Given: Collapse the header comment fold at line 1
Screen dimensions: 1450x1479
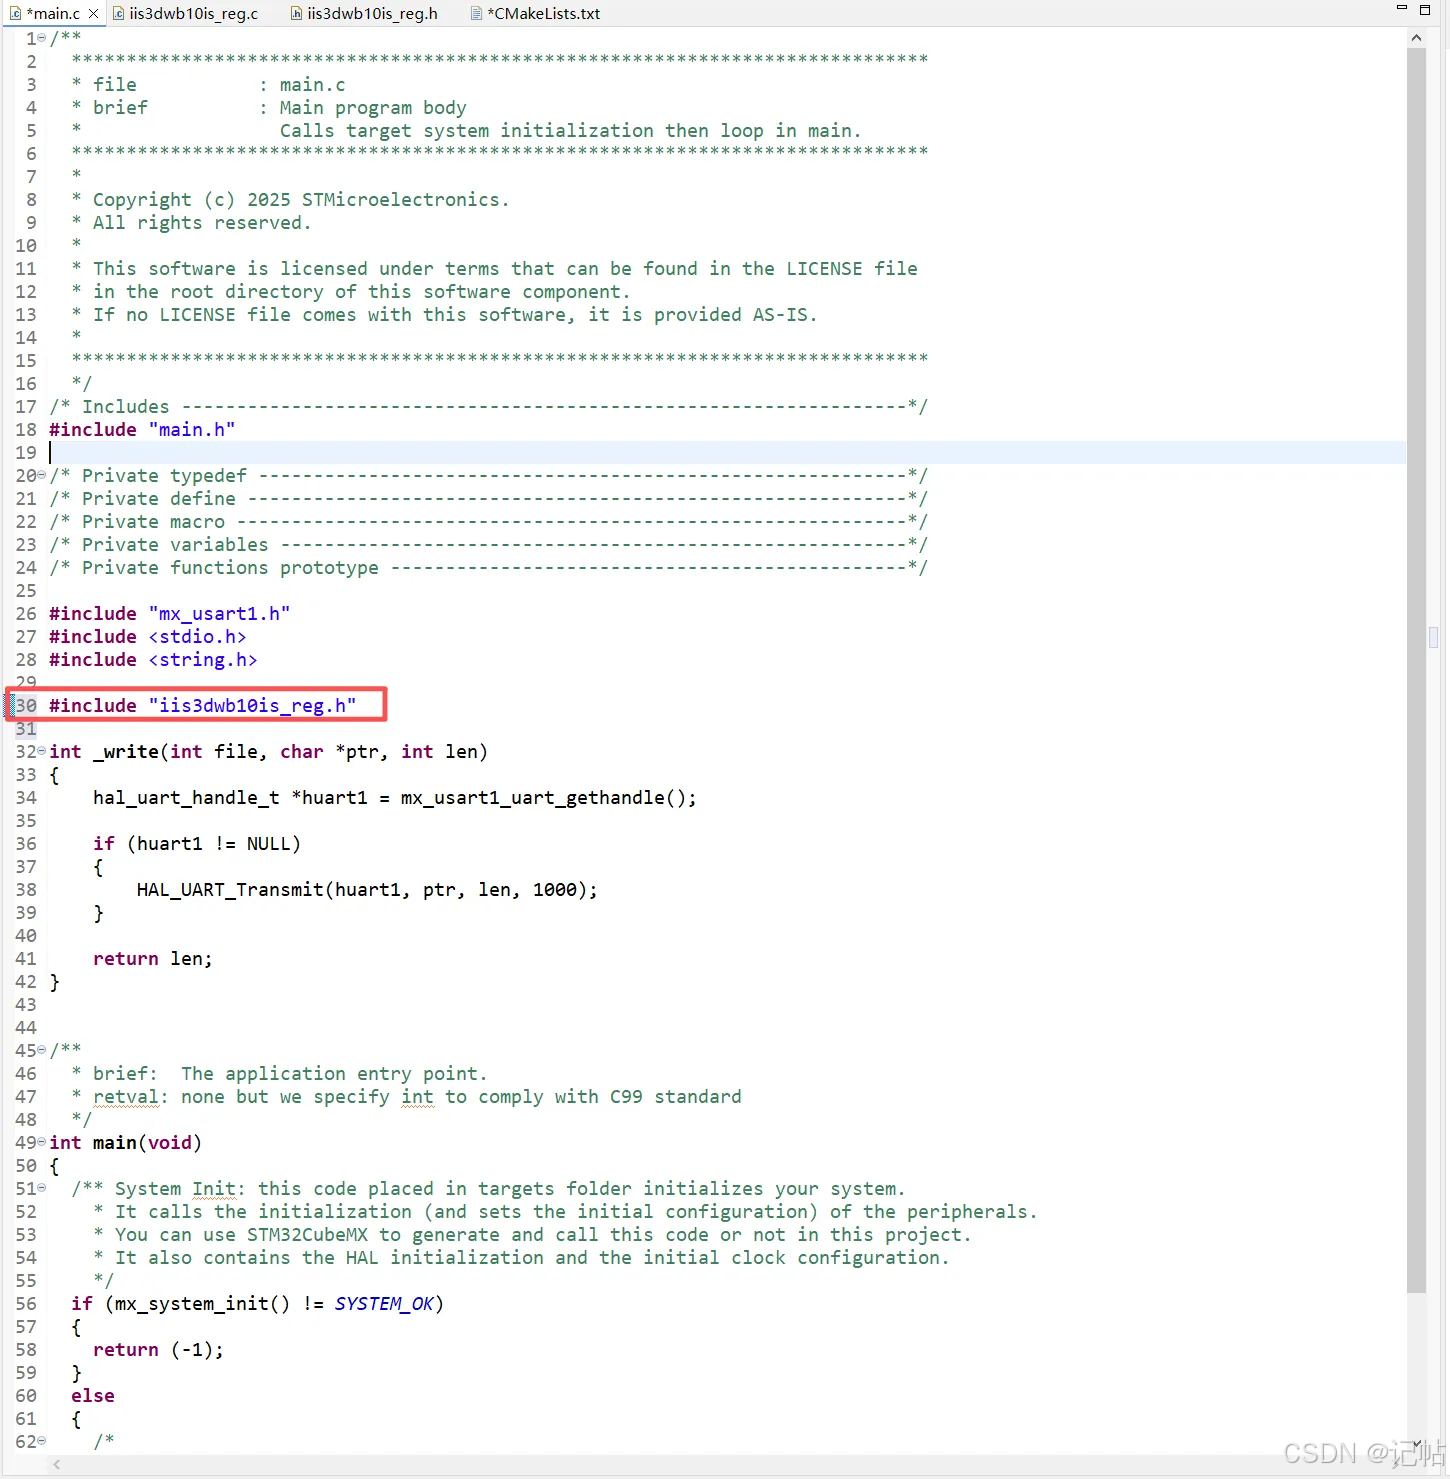Looking at the screenshot, I should click(x=42, y=38).
